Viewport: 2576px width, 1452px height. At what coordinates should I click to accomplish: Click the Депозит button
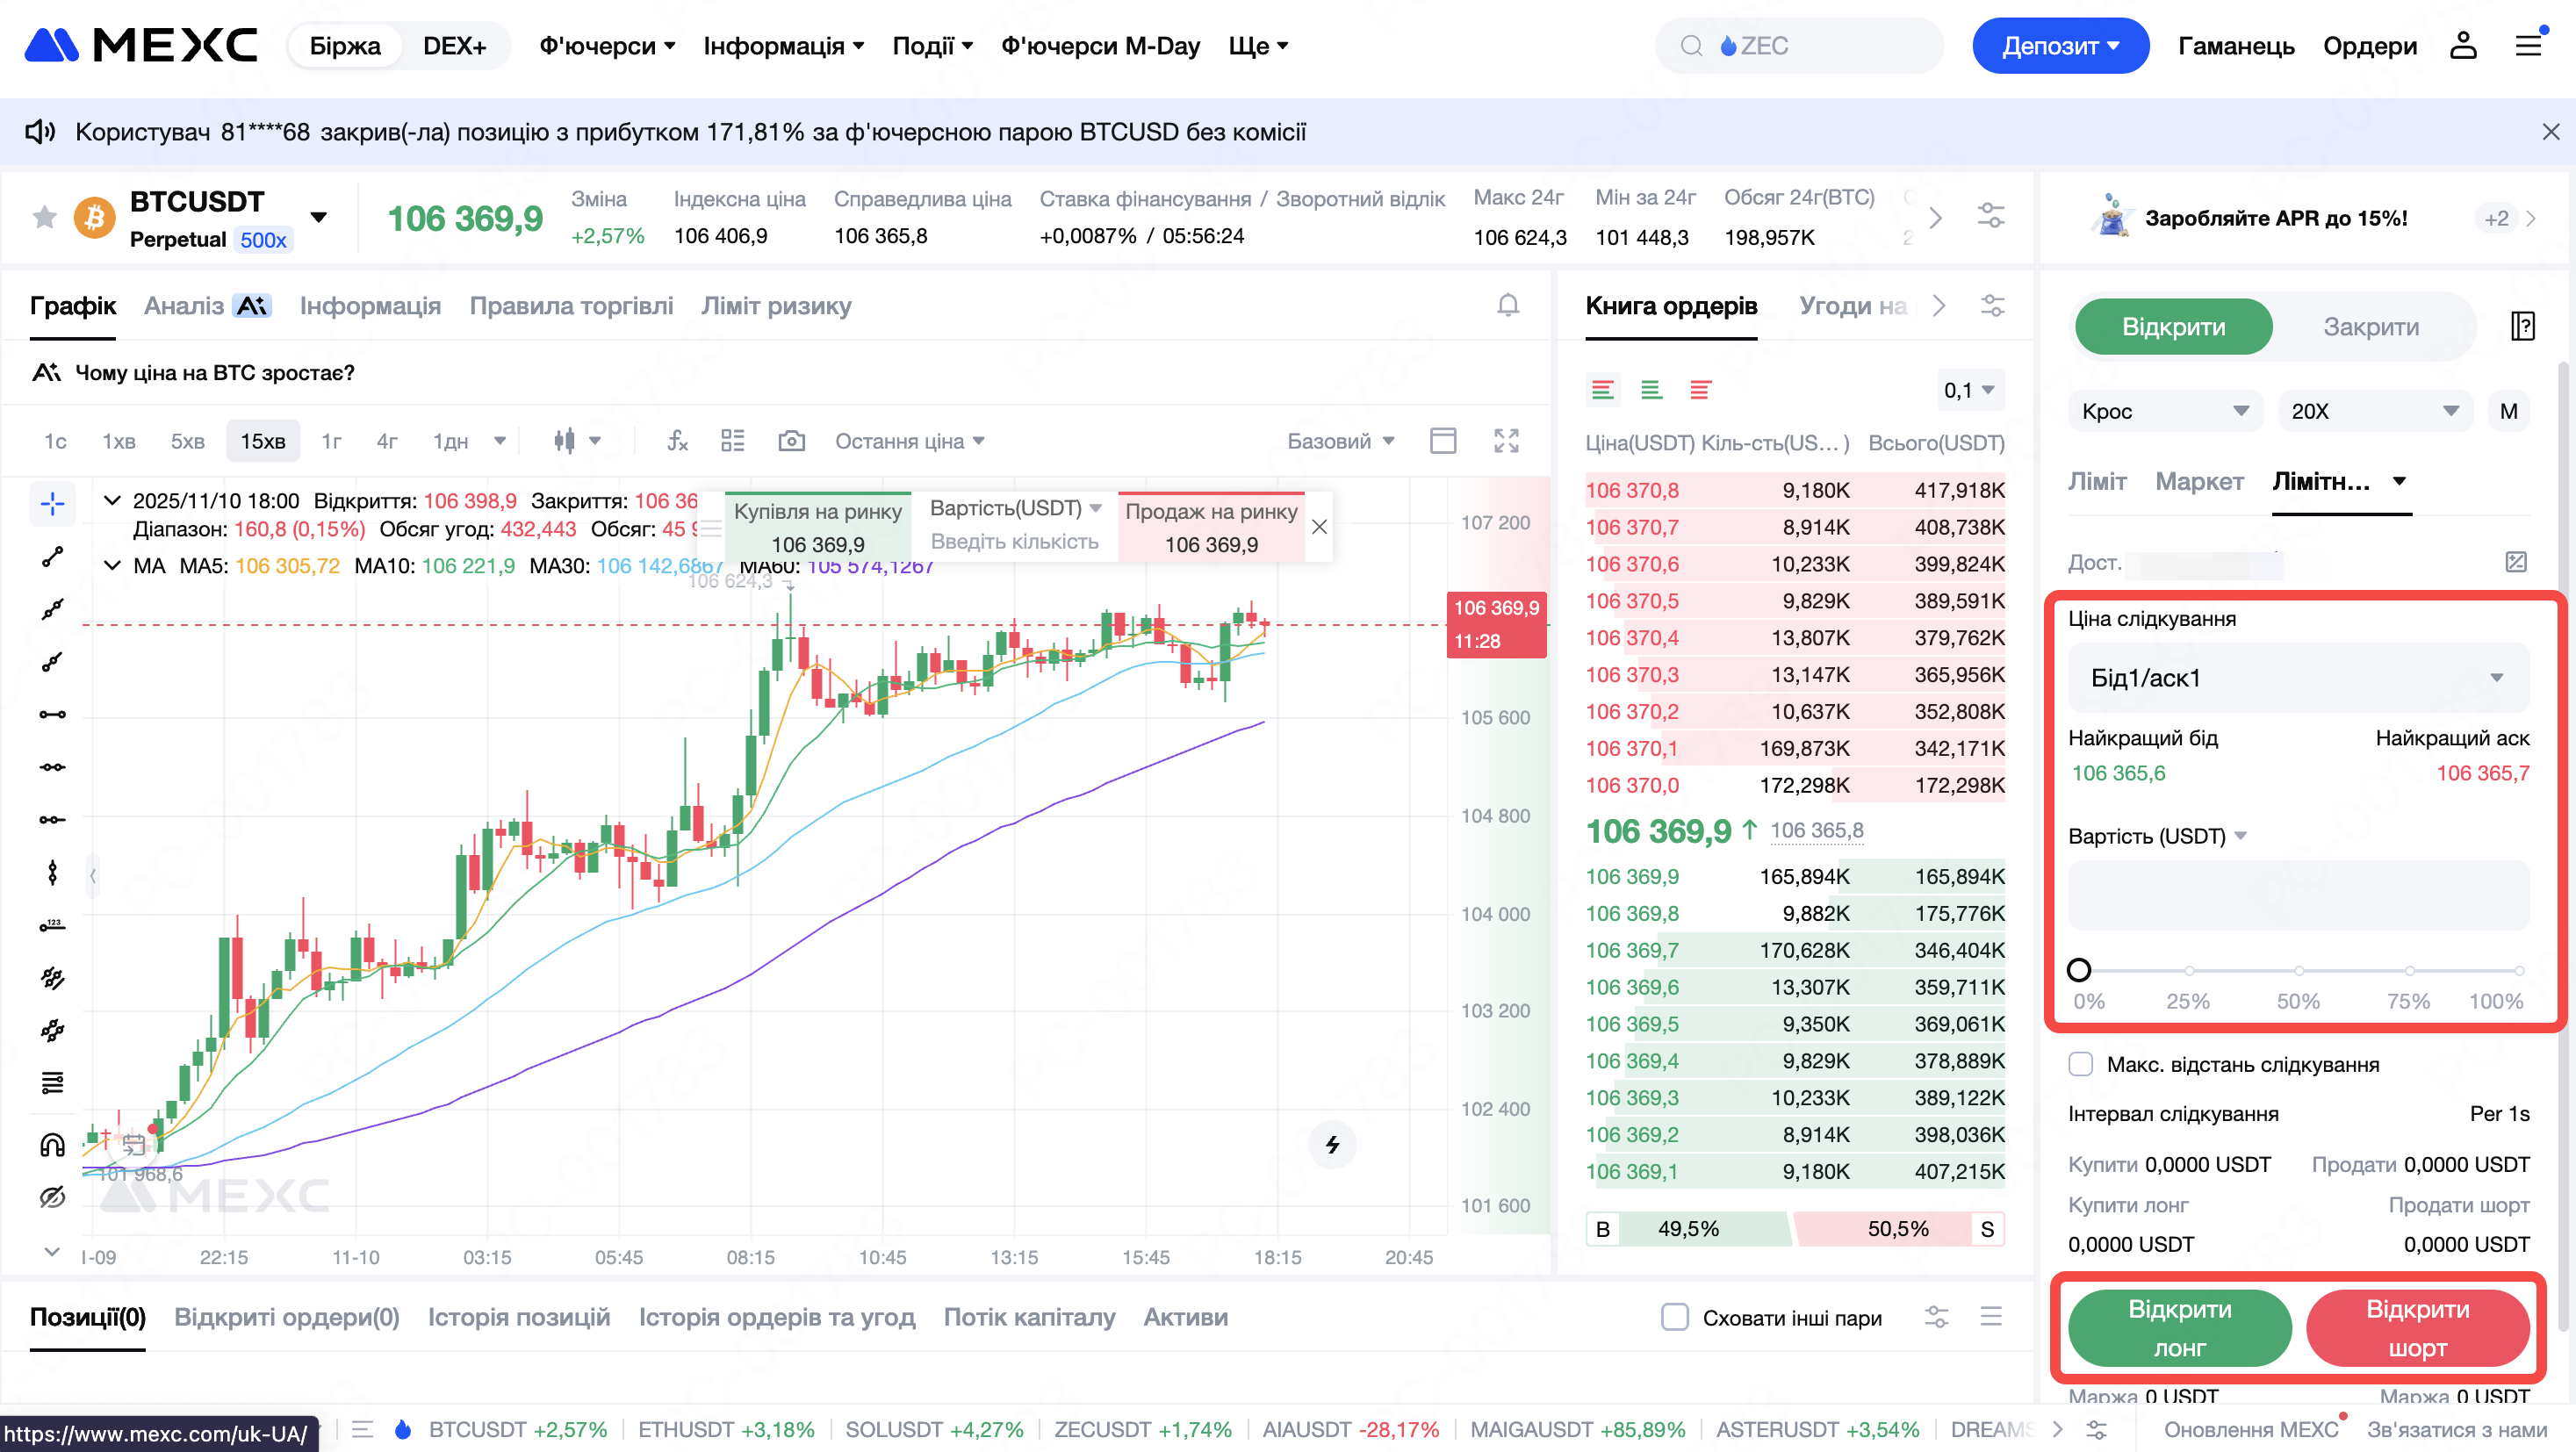[2059, 46]
